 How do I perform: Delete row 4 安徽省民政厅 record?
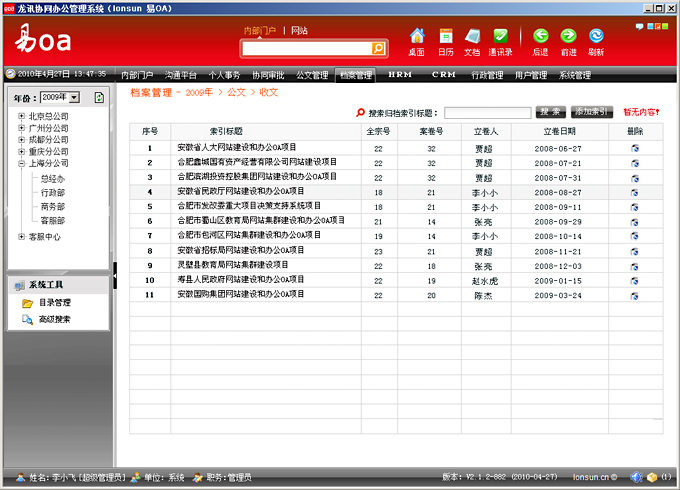[x=635, y=193]
